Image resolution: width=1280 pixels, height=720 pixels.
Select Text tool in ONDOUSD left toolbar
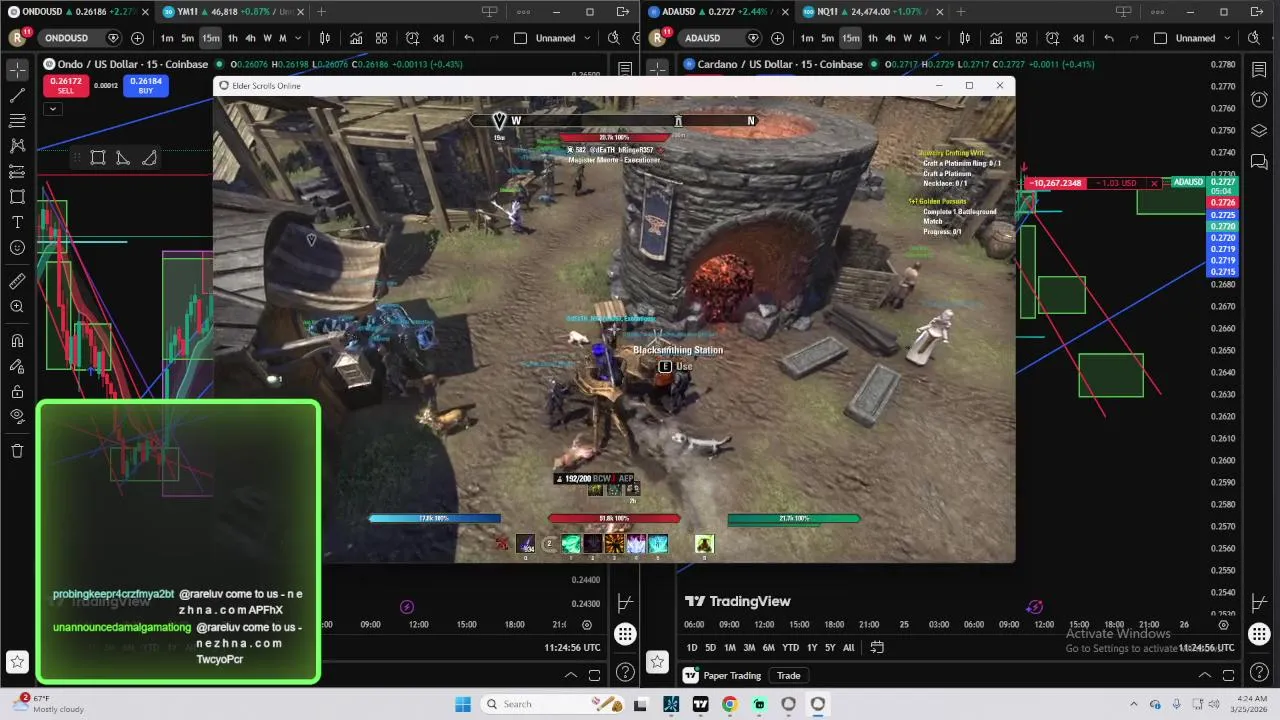pyautogui.click(x=17, y=222)
